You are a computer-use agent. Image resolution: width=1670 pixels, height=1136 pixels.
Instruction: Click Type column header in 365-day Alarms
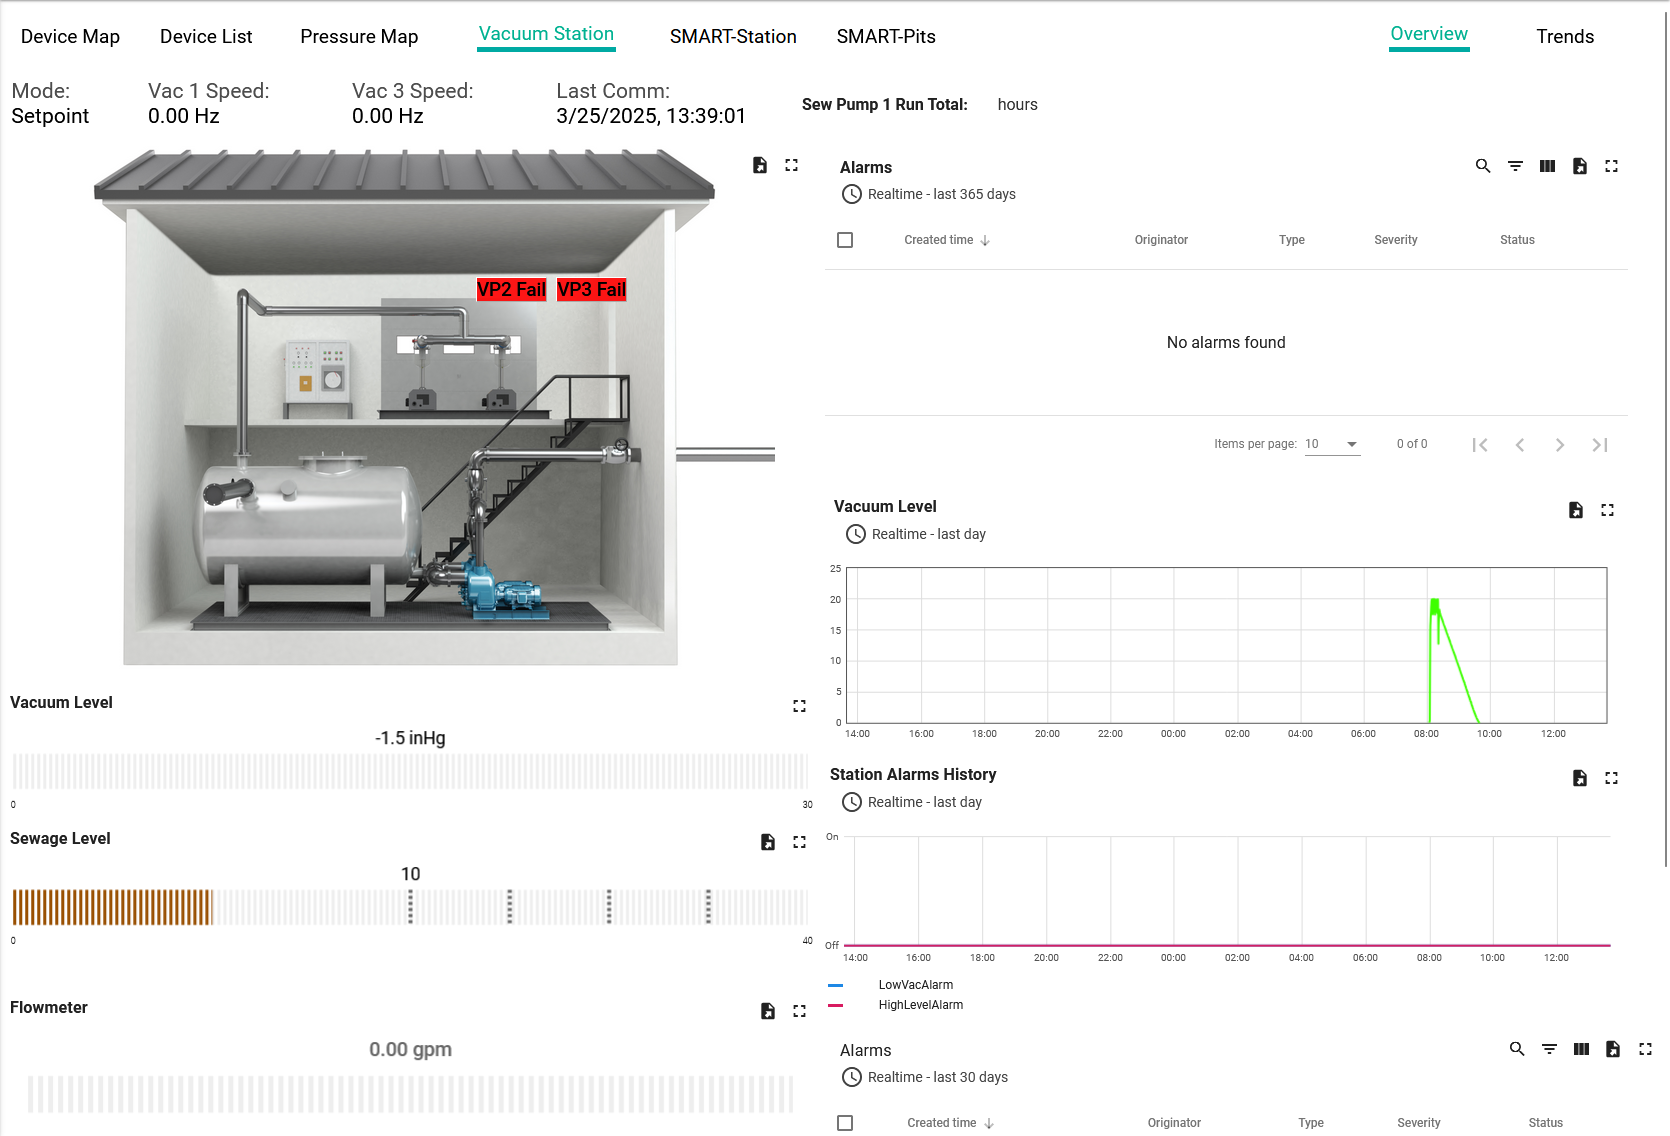point(1291,240)
